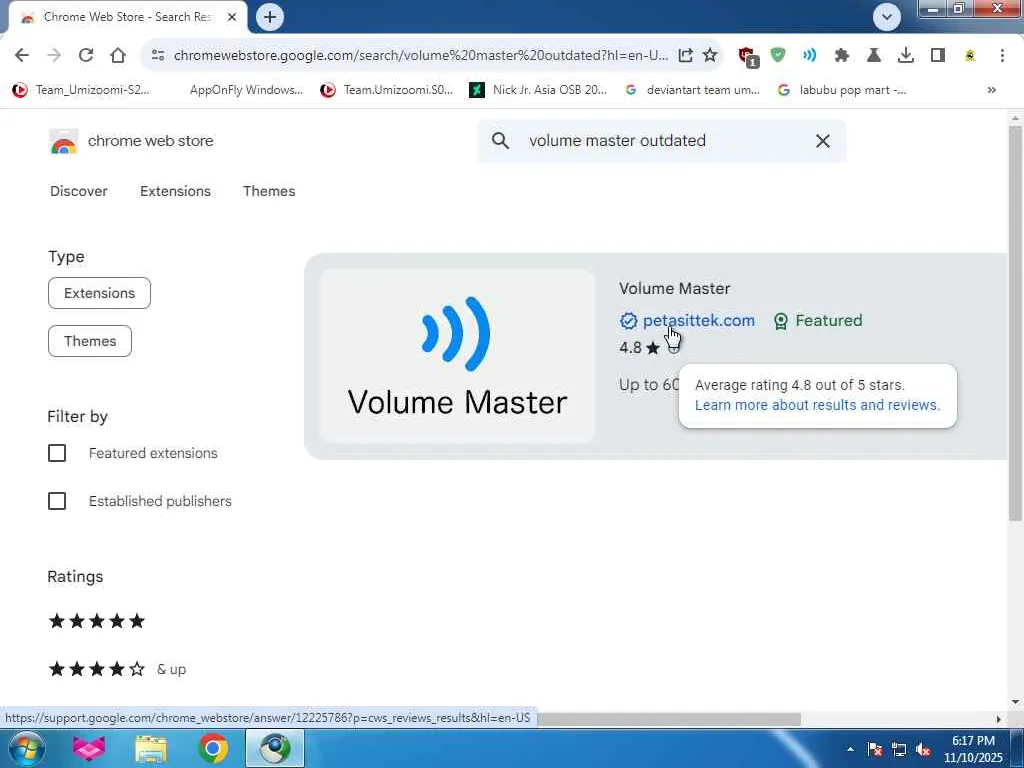This screenshot has width=1024, height=768.
Task: Bookmark this page with the star icon
Action: (710, 56)
